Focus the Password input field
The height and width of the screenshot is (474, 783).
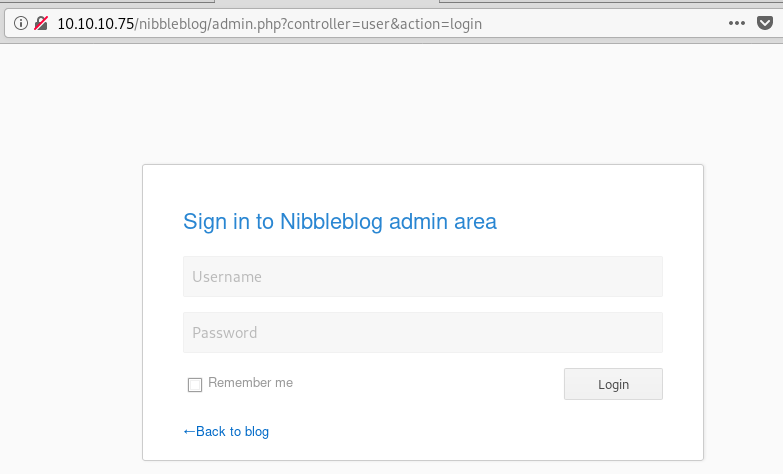[x=422, y=333]
